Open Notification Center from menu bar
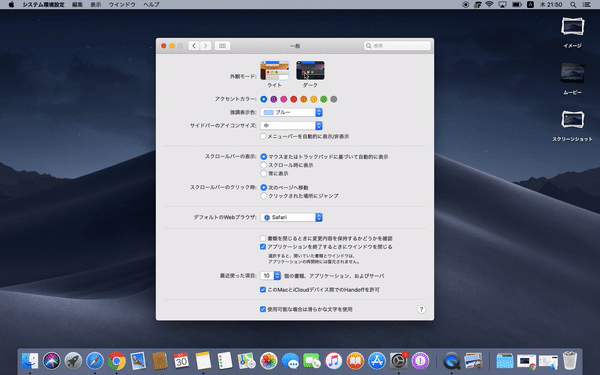Image resolution: width=600 pixels, height=375 pixels. (586, 5)
